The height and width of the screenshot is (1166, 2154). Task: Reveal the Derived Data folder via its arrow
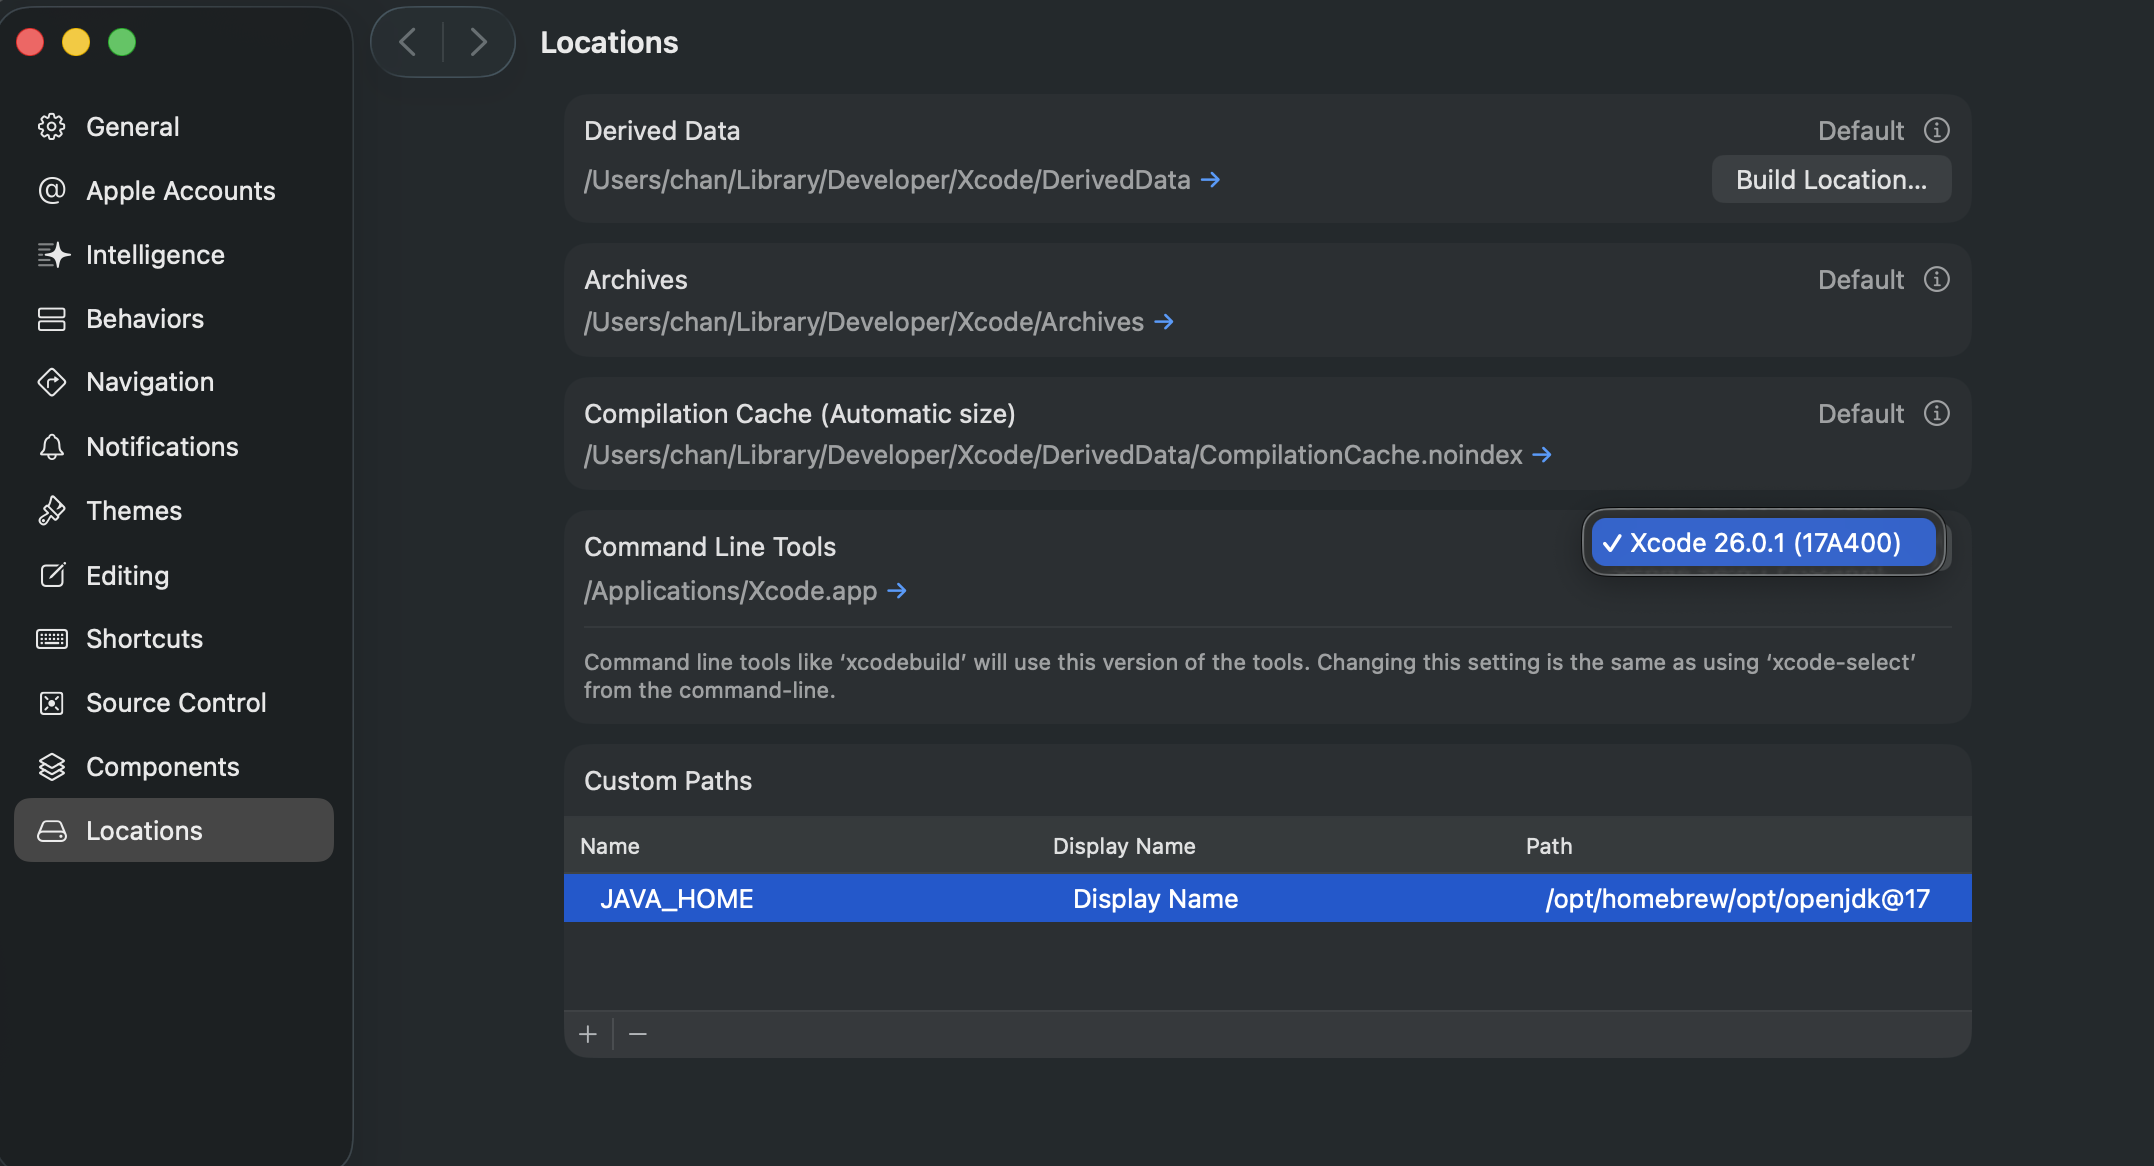(x=1210, y=180)
